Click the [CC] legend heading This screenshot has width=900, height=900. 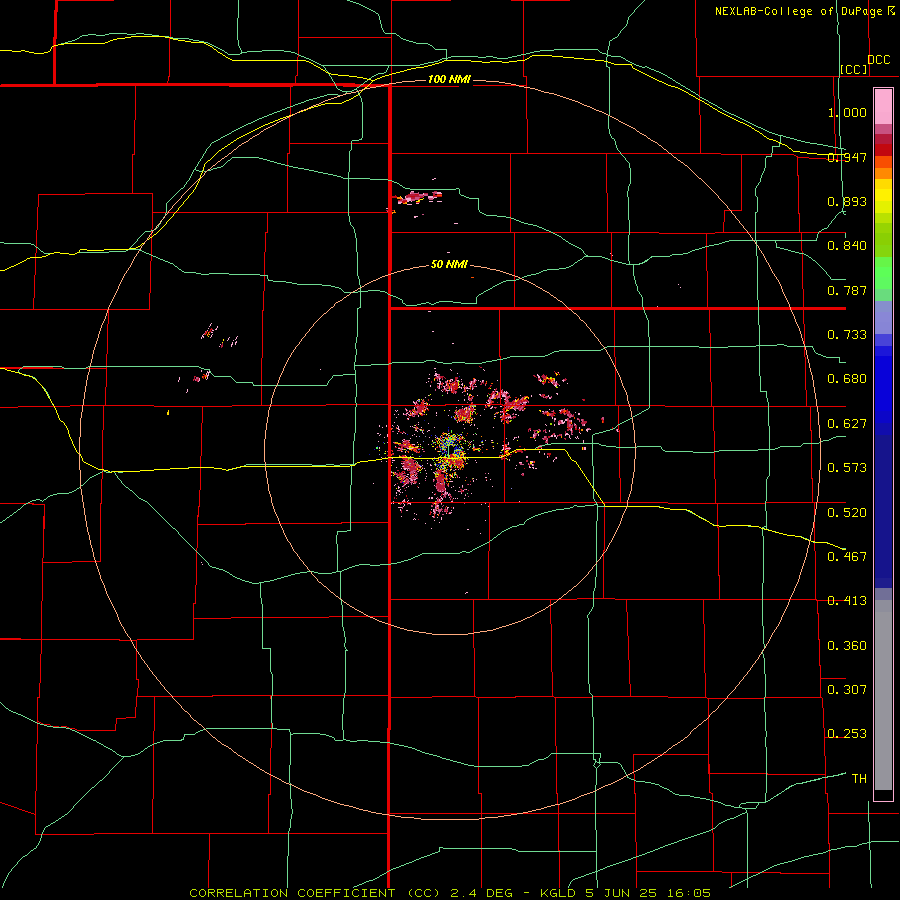coord(854,69)
